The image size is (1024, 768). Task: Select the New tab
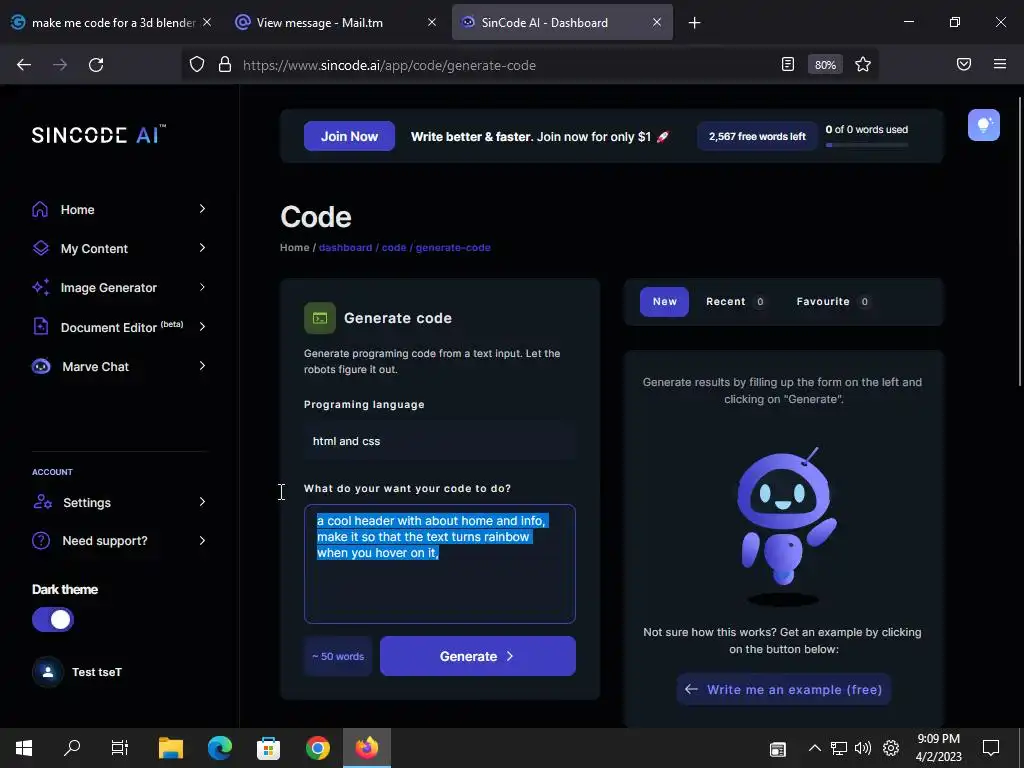(x=664, y=302)
